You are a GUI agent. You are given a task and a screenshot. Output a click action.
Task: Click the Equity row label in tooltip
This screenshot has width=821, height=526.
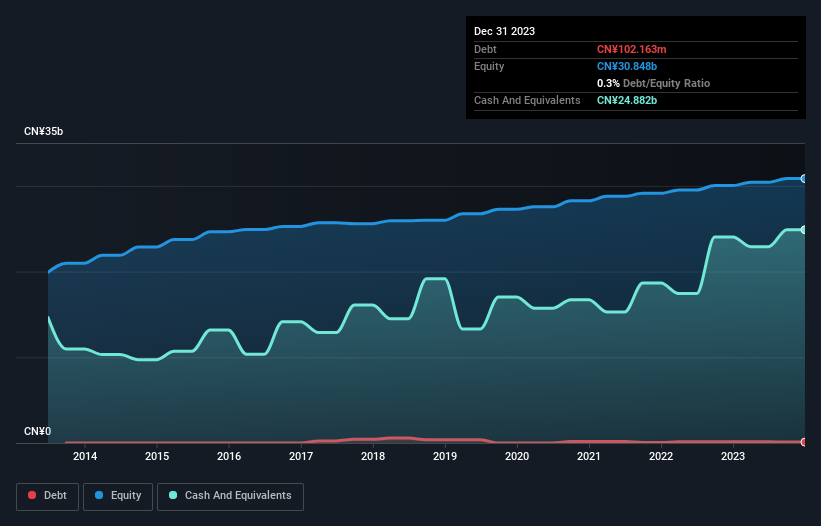tap(489, 66)
